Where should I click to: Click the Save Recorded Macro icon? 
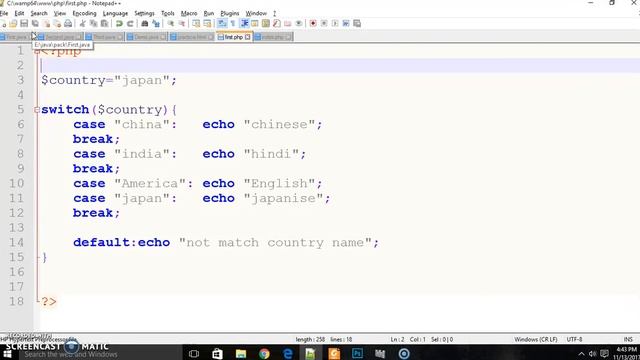[357, 24]
